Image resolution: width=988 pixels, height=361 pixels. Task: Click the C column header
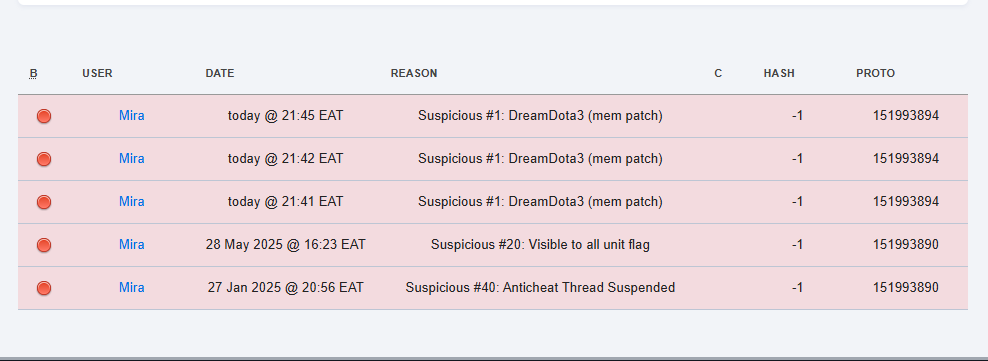pos(718,74)
